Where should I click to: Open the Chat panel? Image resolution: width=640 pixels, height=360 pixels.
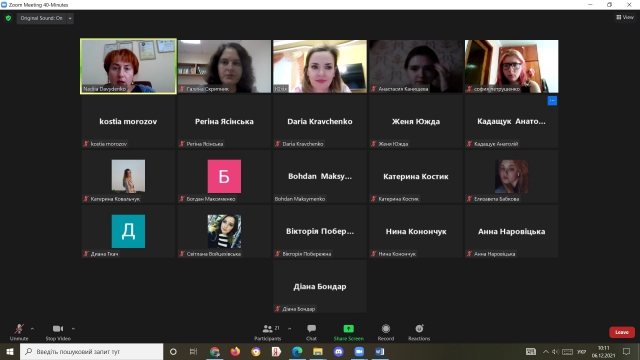(311, 332)
